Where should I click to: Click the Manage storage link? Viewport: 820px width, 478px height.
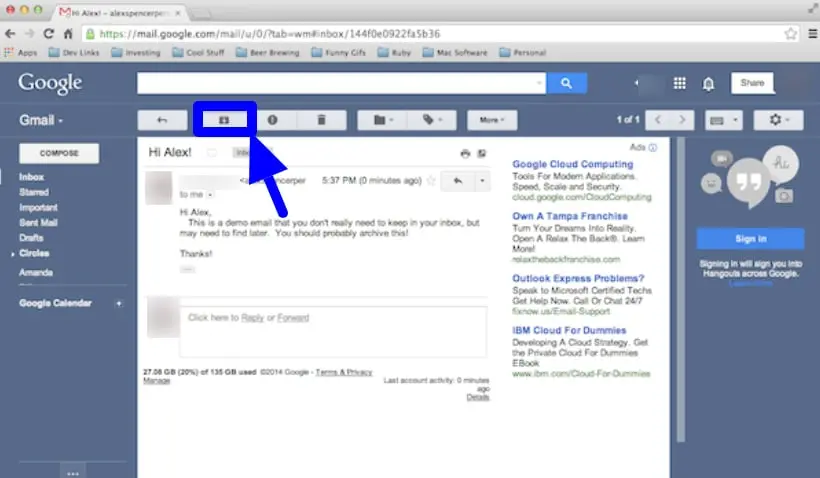pos(157,380)
